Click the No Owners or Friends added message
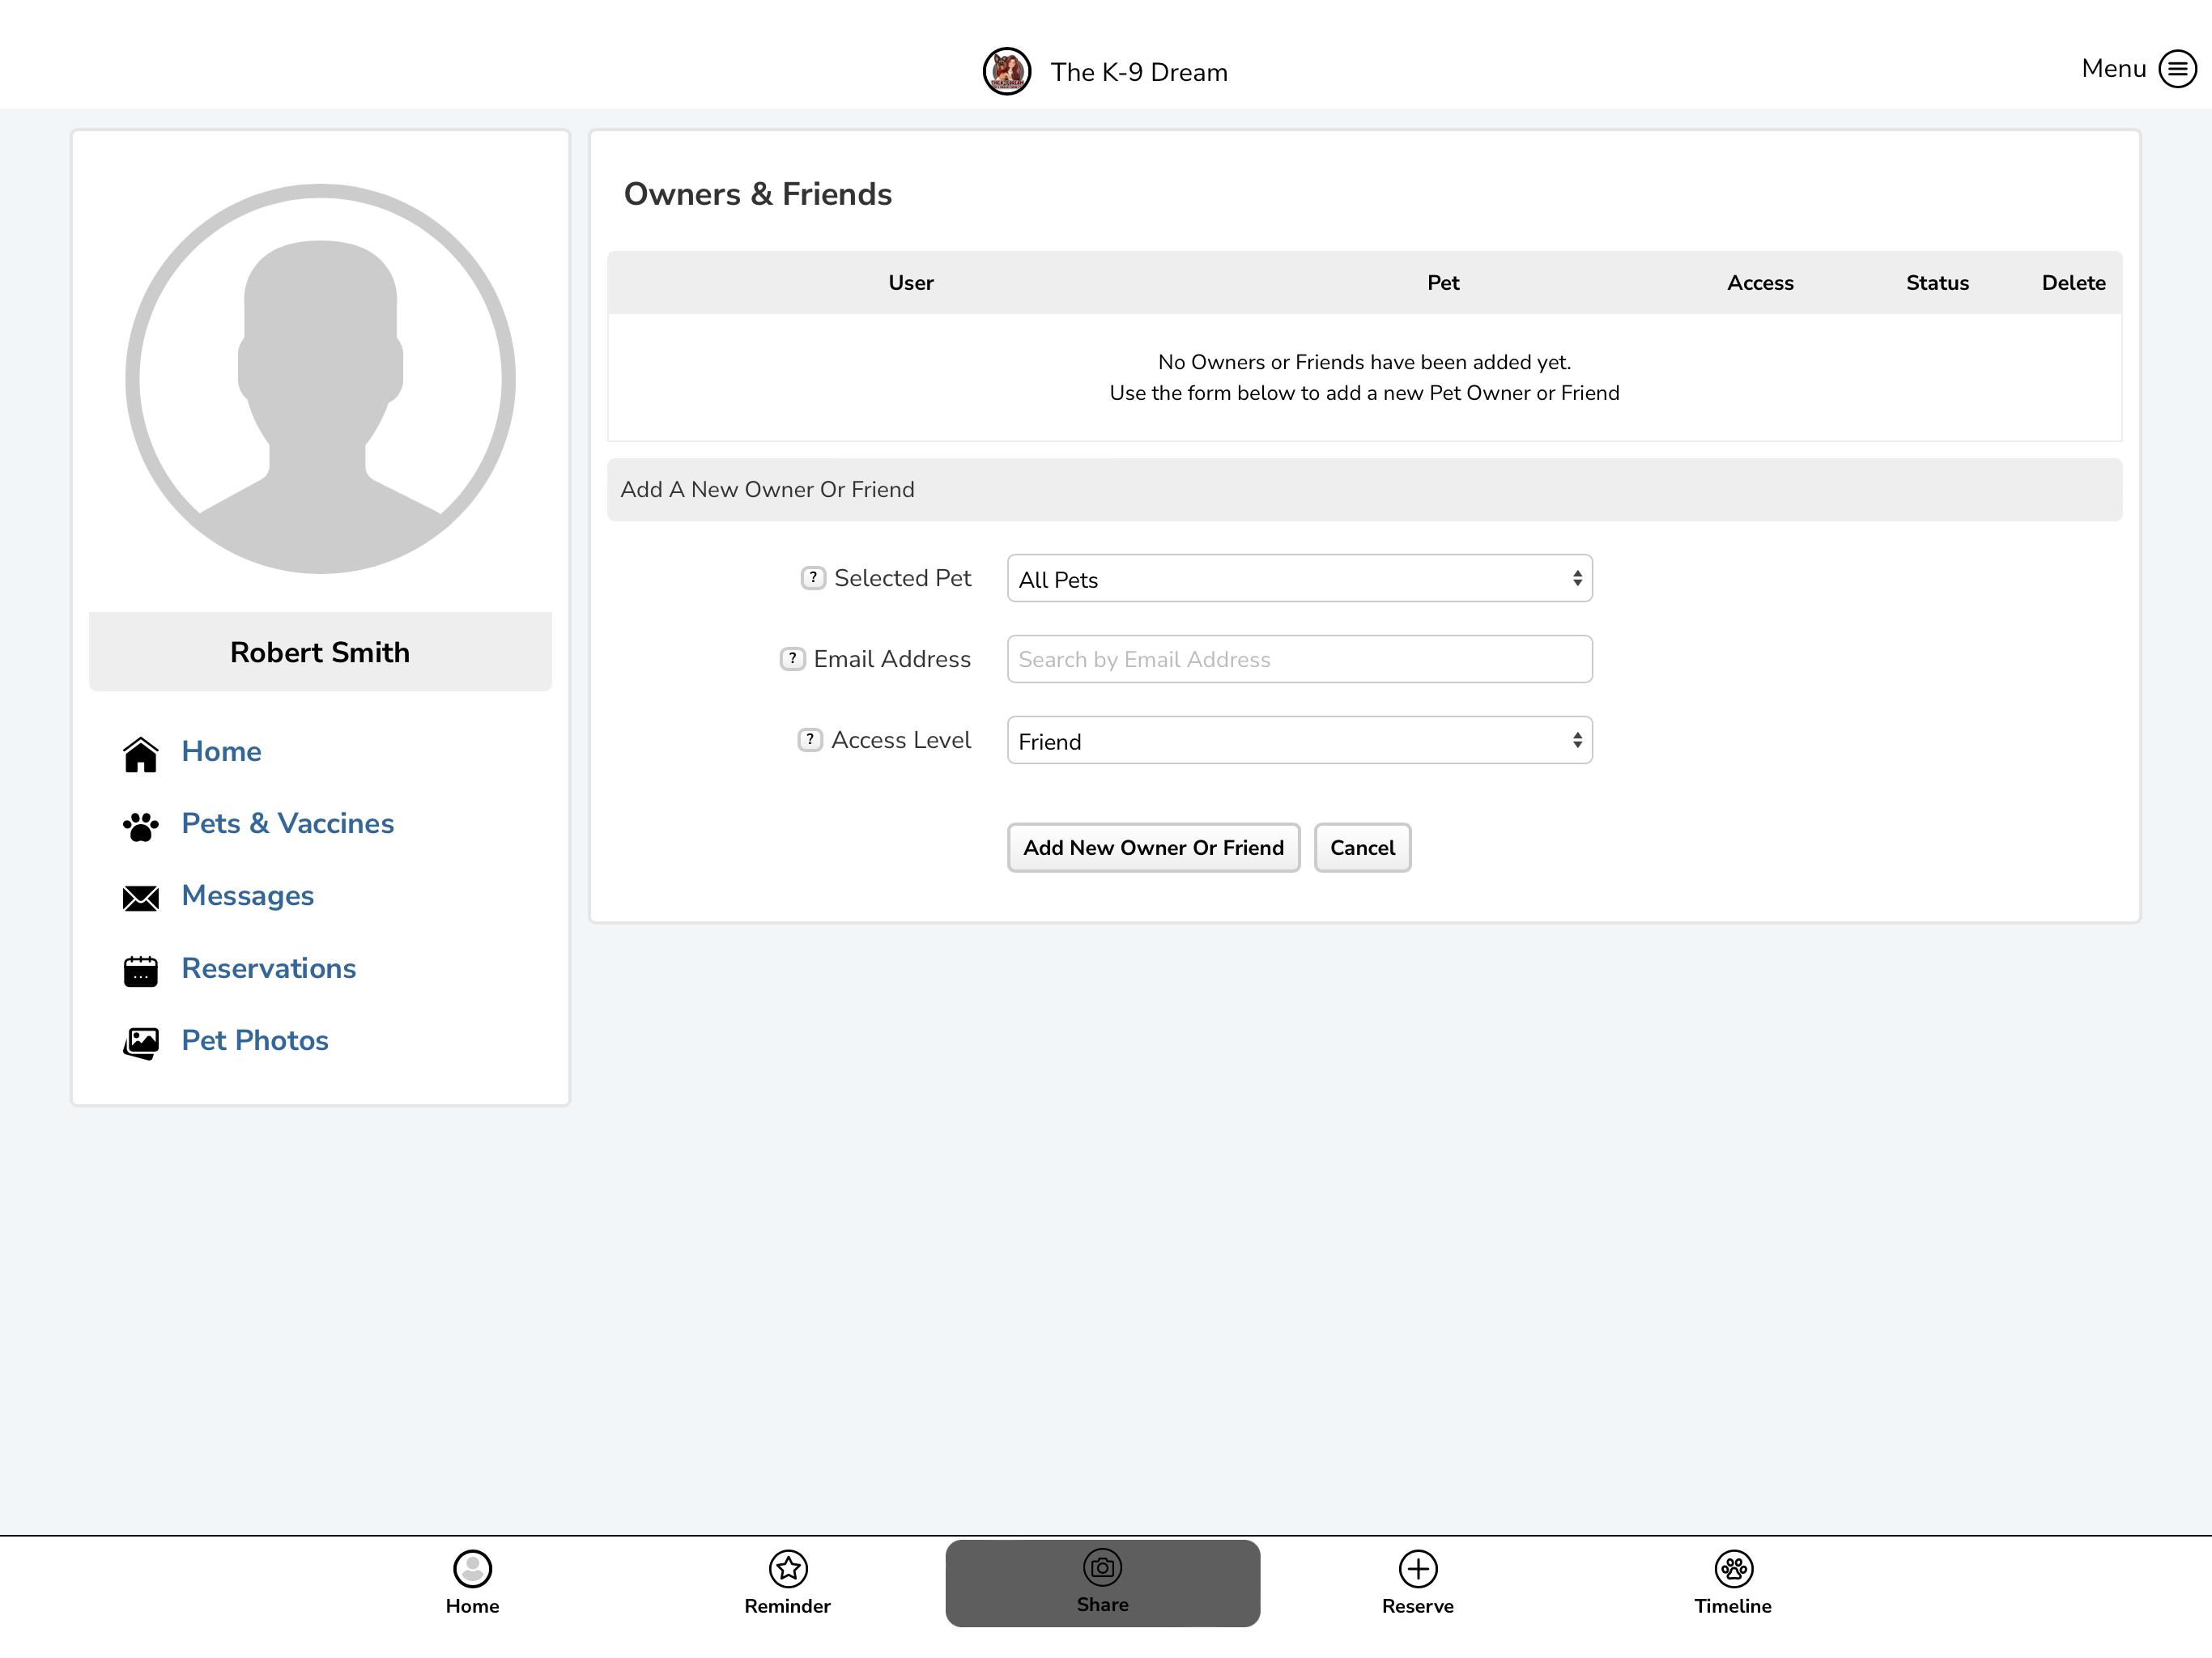The height and width of the screenshot is (1658, 2212). tap(1364, 377)
